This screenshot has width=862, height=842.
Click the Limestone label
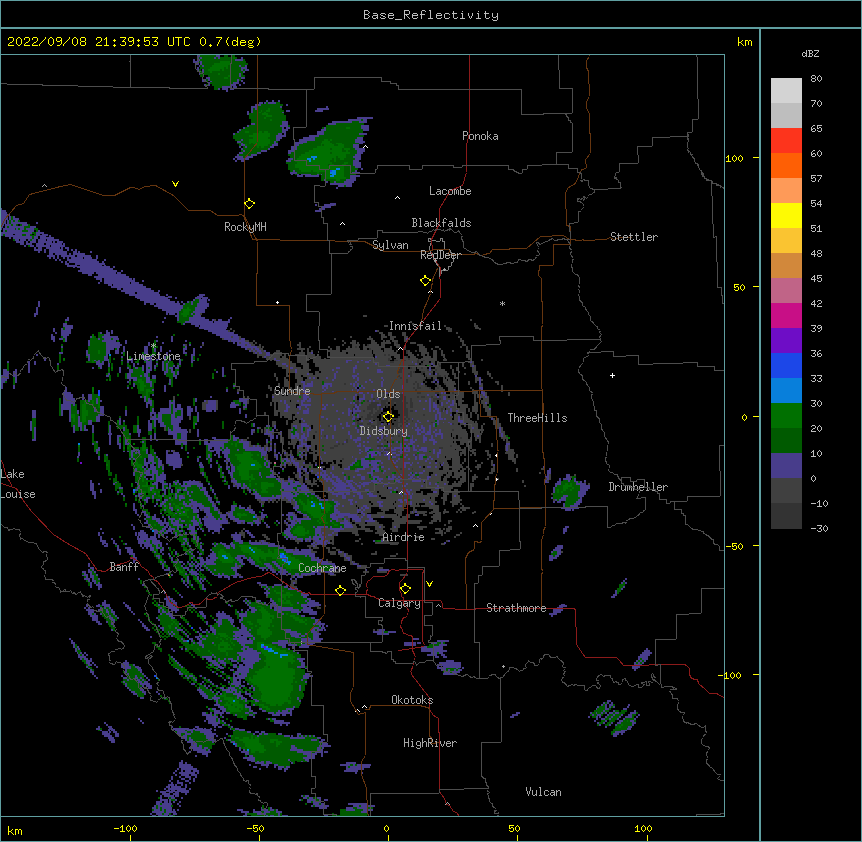(x=153, y=356)
